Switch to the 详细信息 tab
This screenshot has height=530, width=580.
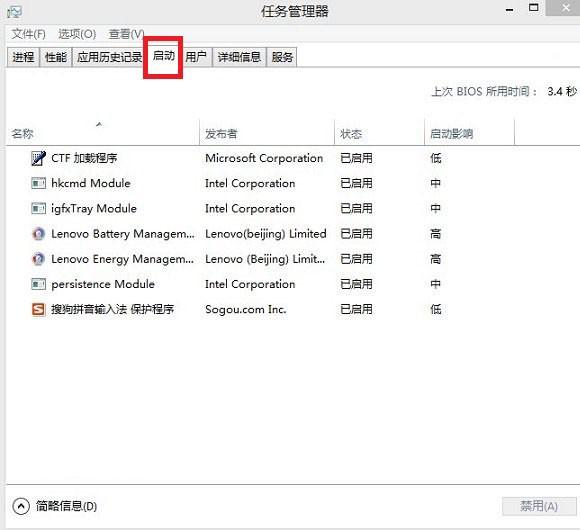[239, 57]
